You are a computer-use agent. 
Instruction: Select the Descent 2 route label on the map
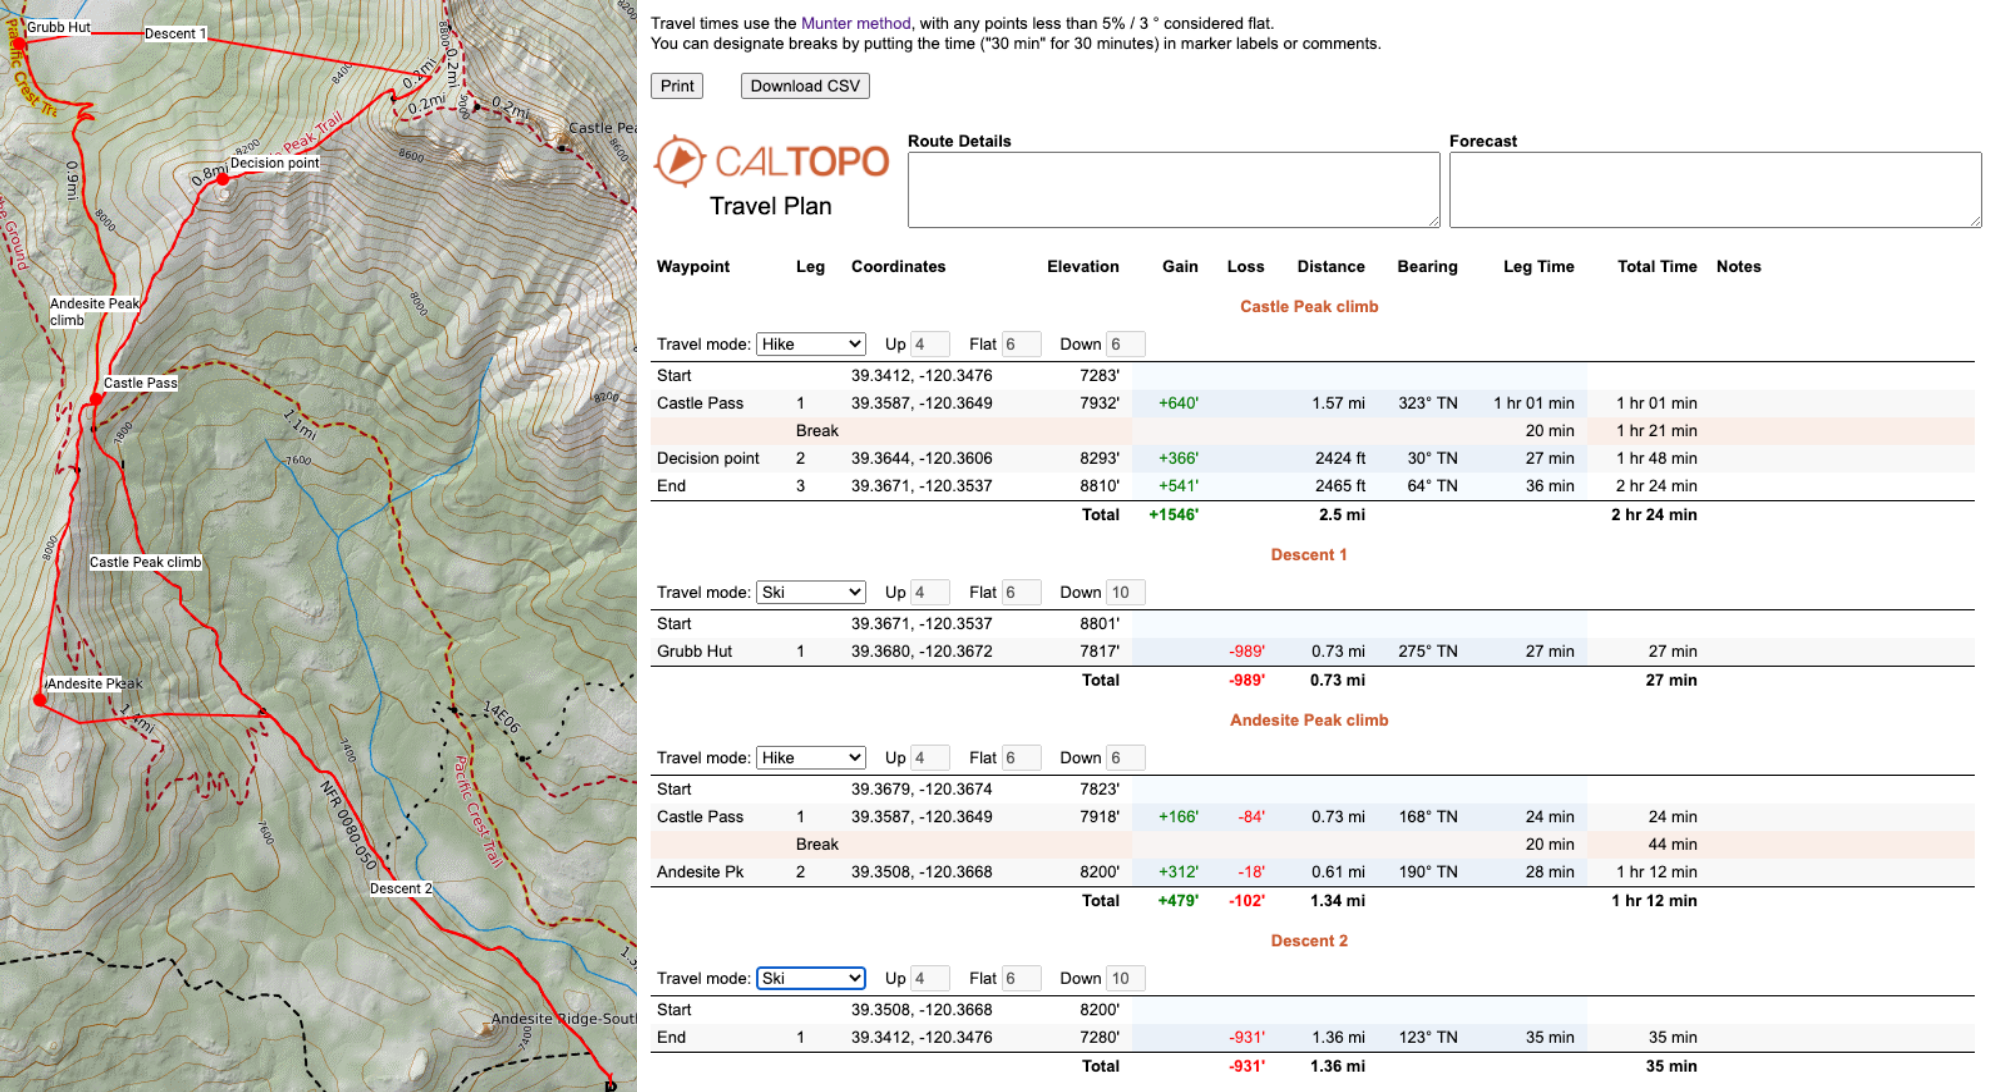tap(400, 888)
